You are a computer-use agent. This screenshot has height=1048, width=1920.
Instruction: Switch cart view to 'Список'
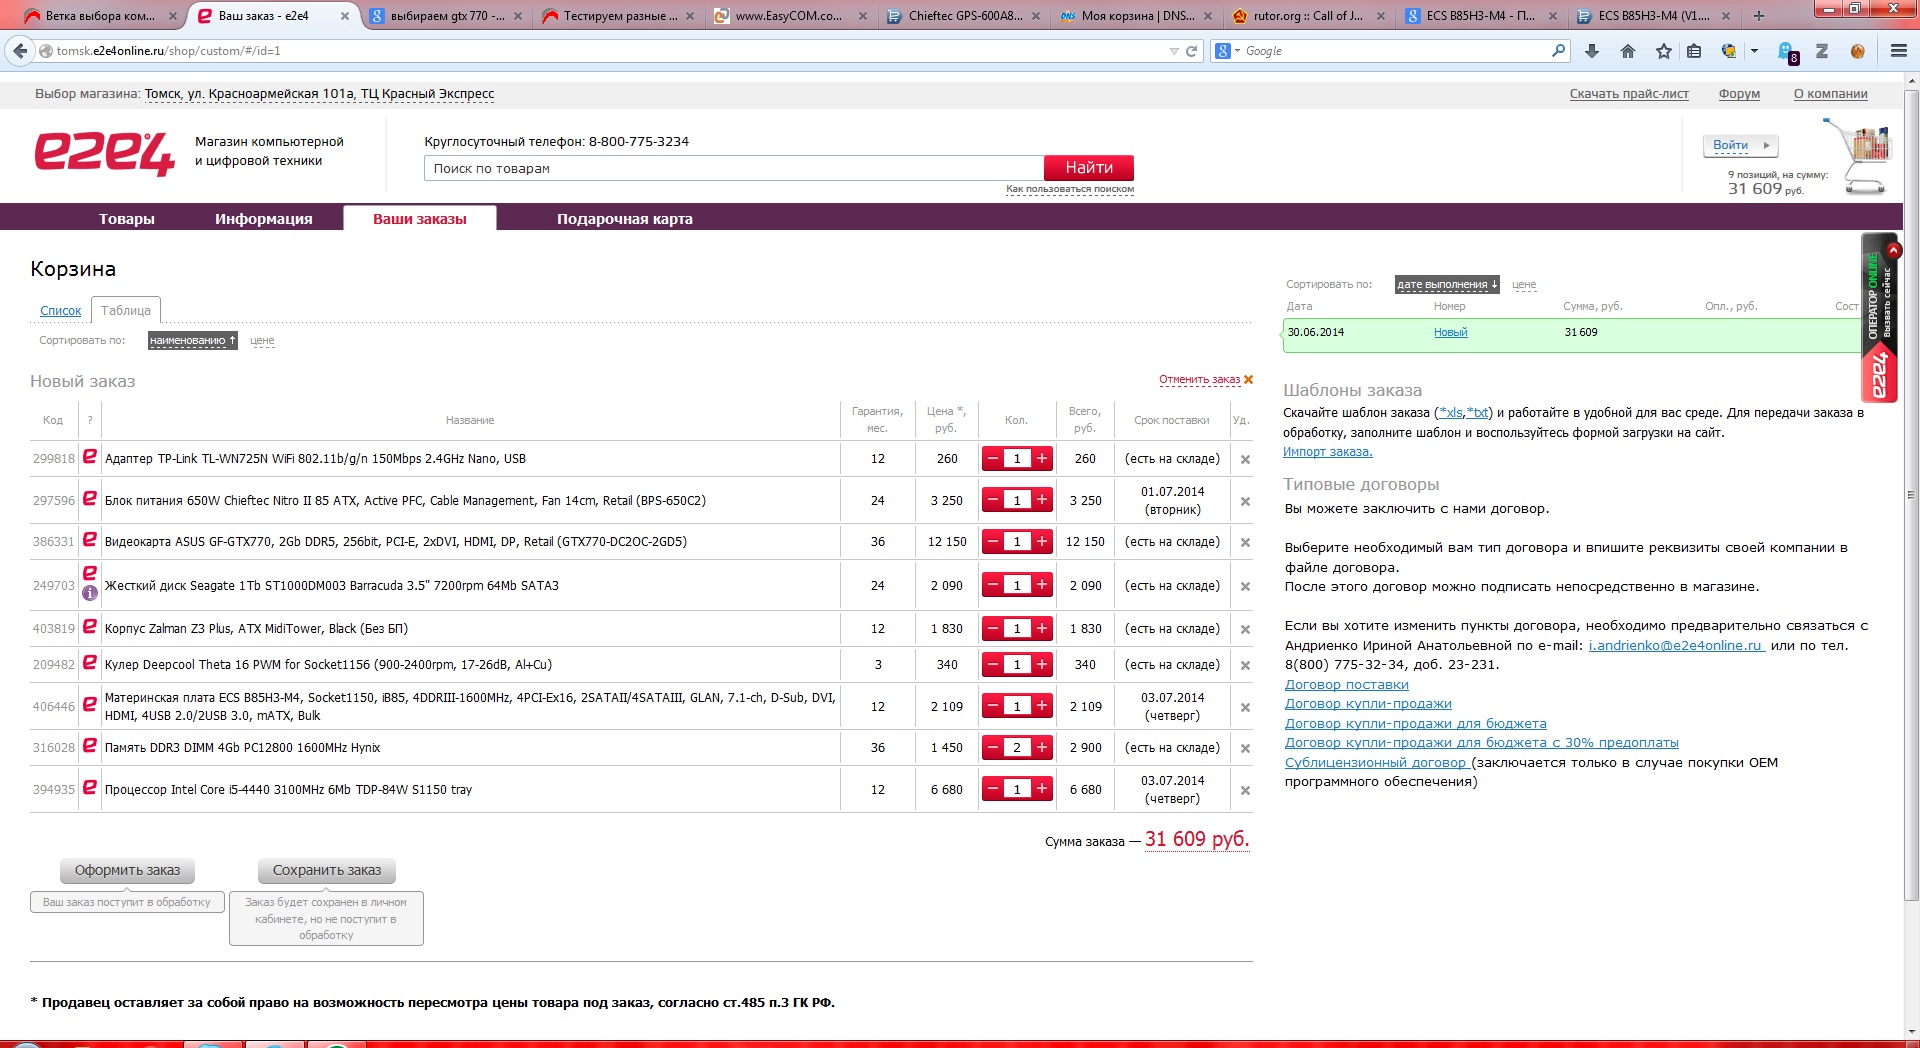click(60, 311)
